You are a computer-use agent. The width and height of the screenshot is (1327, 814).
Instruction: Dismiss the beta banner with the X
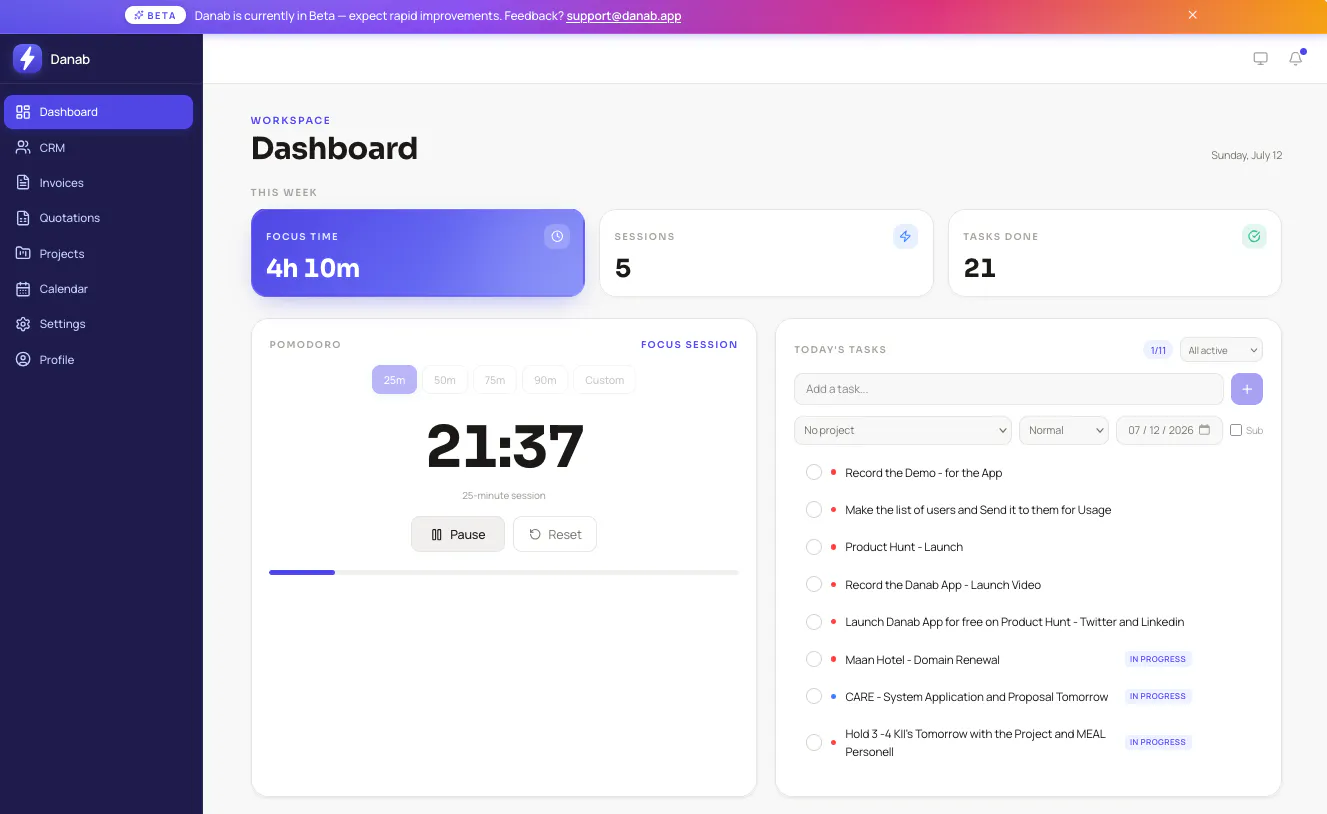1192,15
